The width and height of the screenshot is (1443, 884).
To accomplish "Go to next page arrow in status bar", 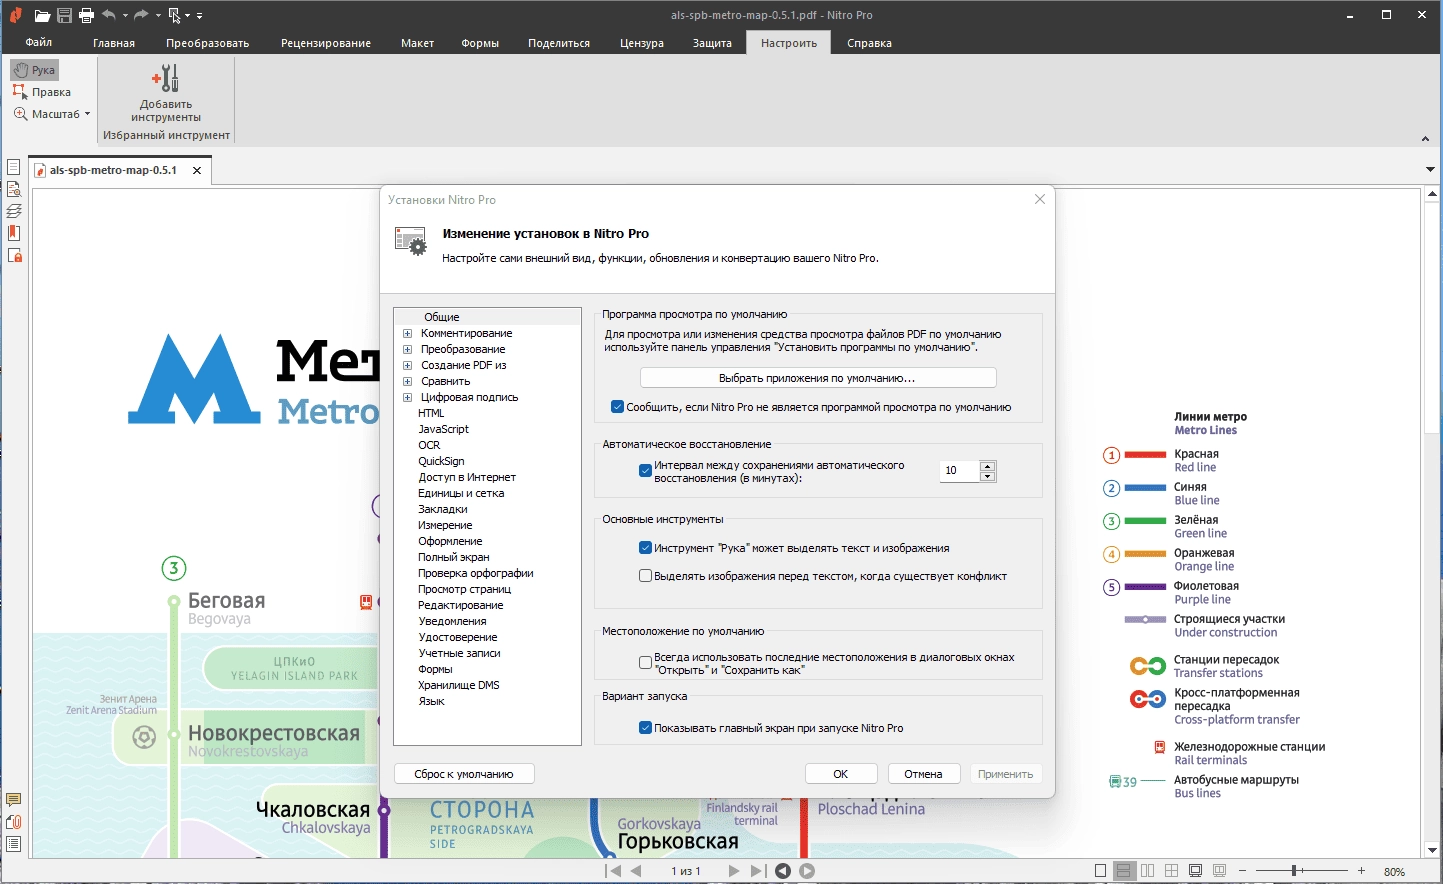I will click(x=734, y=871).
